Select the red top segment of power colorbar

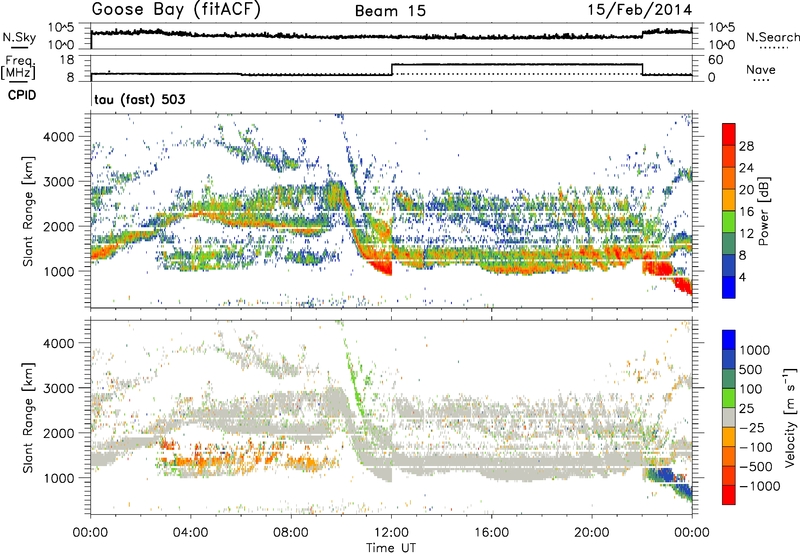(x=729, y=134)
